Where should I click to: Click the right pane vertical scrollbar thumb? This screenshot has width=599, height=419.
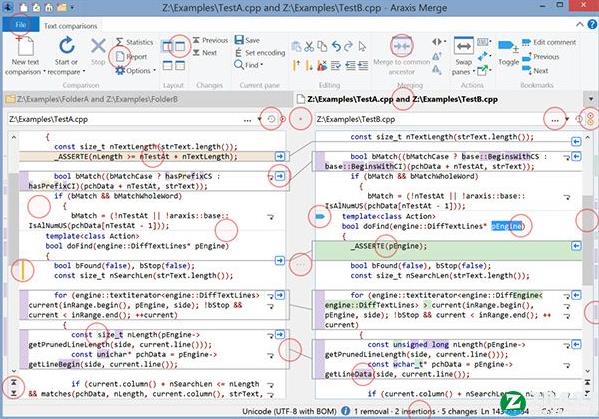(588, 241)
